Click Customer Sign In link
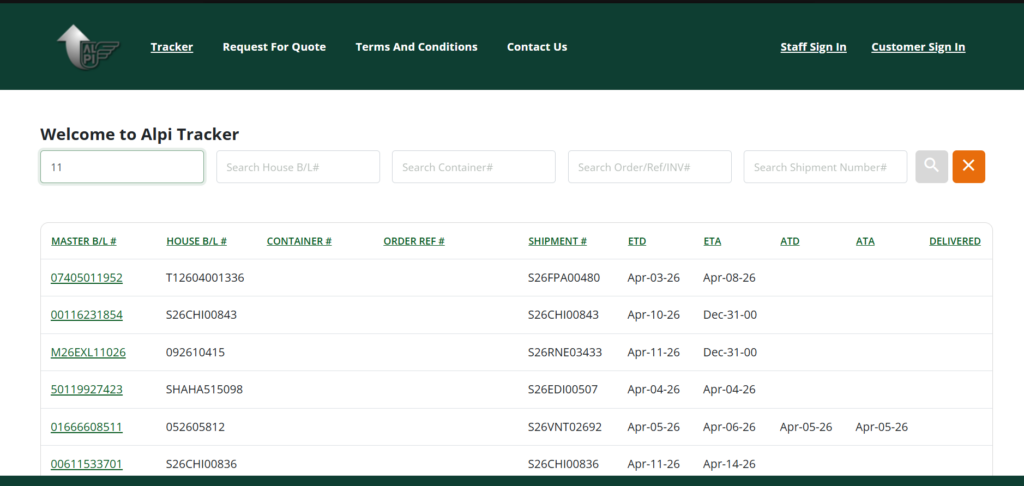This screenshot has width=1024, height=486. (x=918, y=47)
